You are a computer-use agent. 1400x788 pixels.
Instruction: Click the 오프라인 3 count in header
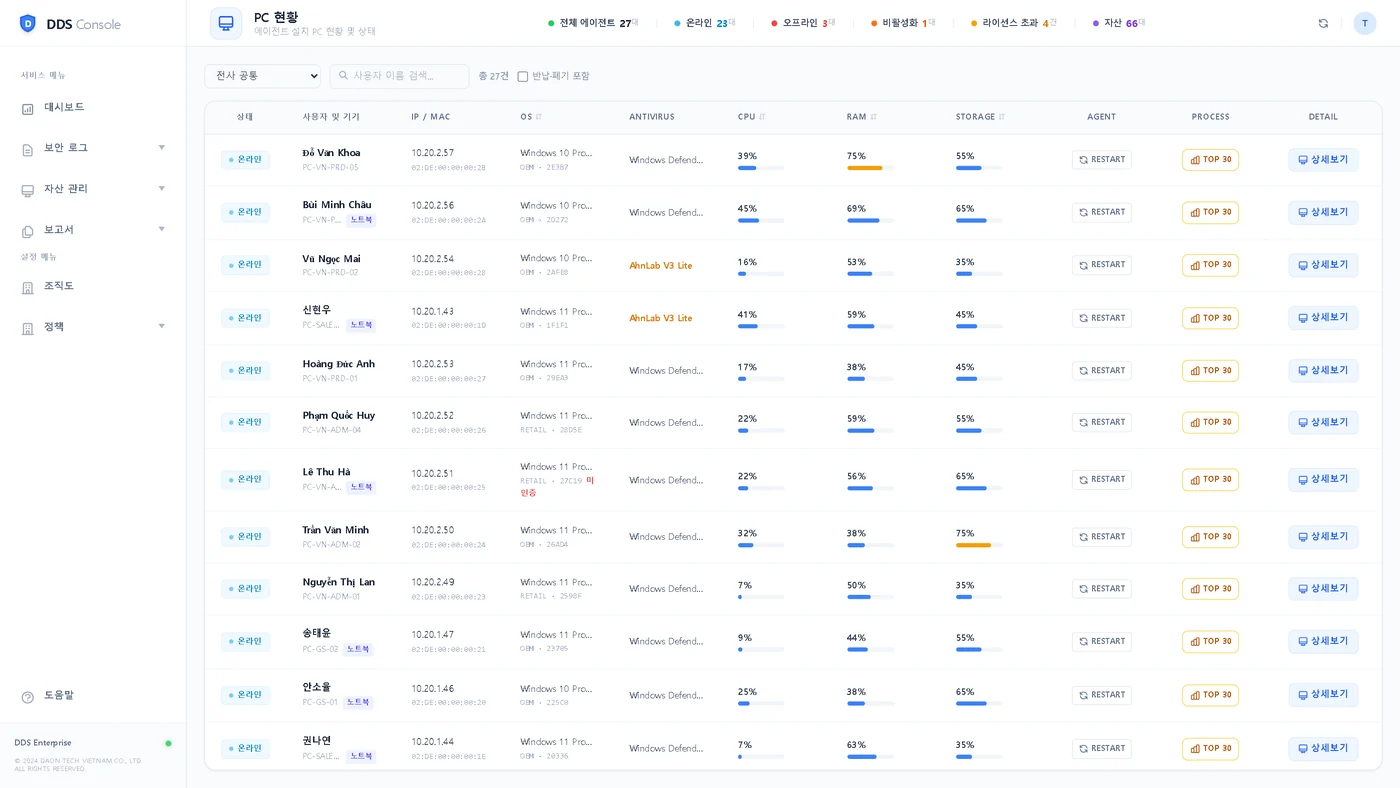click(x=803, y=23)
